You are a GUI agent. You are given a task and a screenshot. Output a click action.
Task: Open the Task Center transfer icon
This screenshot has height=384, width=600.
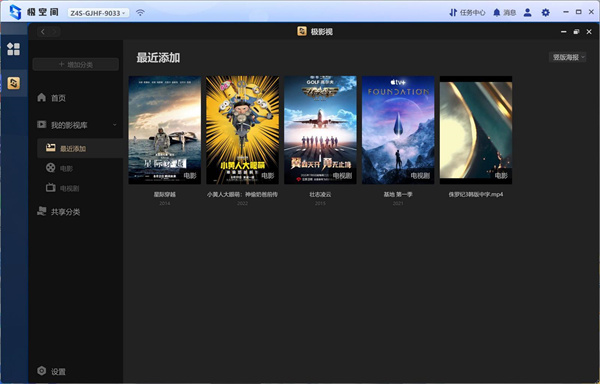click(x=453, y=13)
